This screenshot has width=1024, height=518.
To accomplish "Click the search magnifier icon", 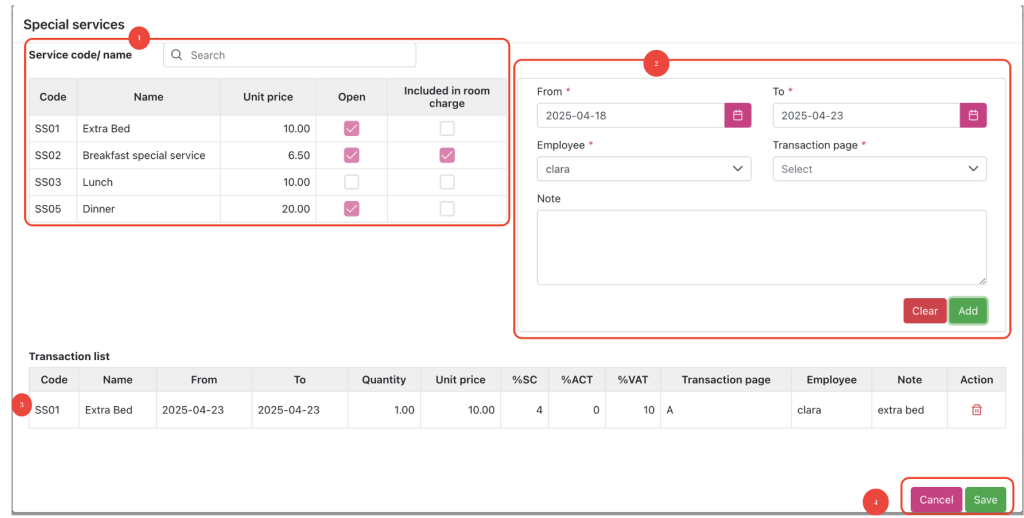I will (177, 55).
